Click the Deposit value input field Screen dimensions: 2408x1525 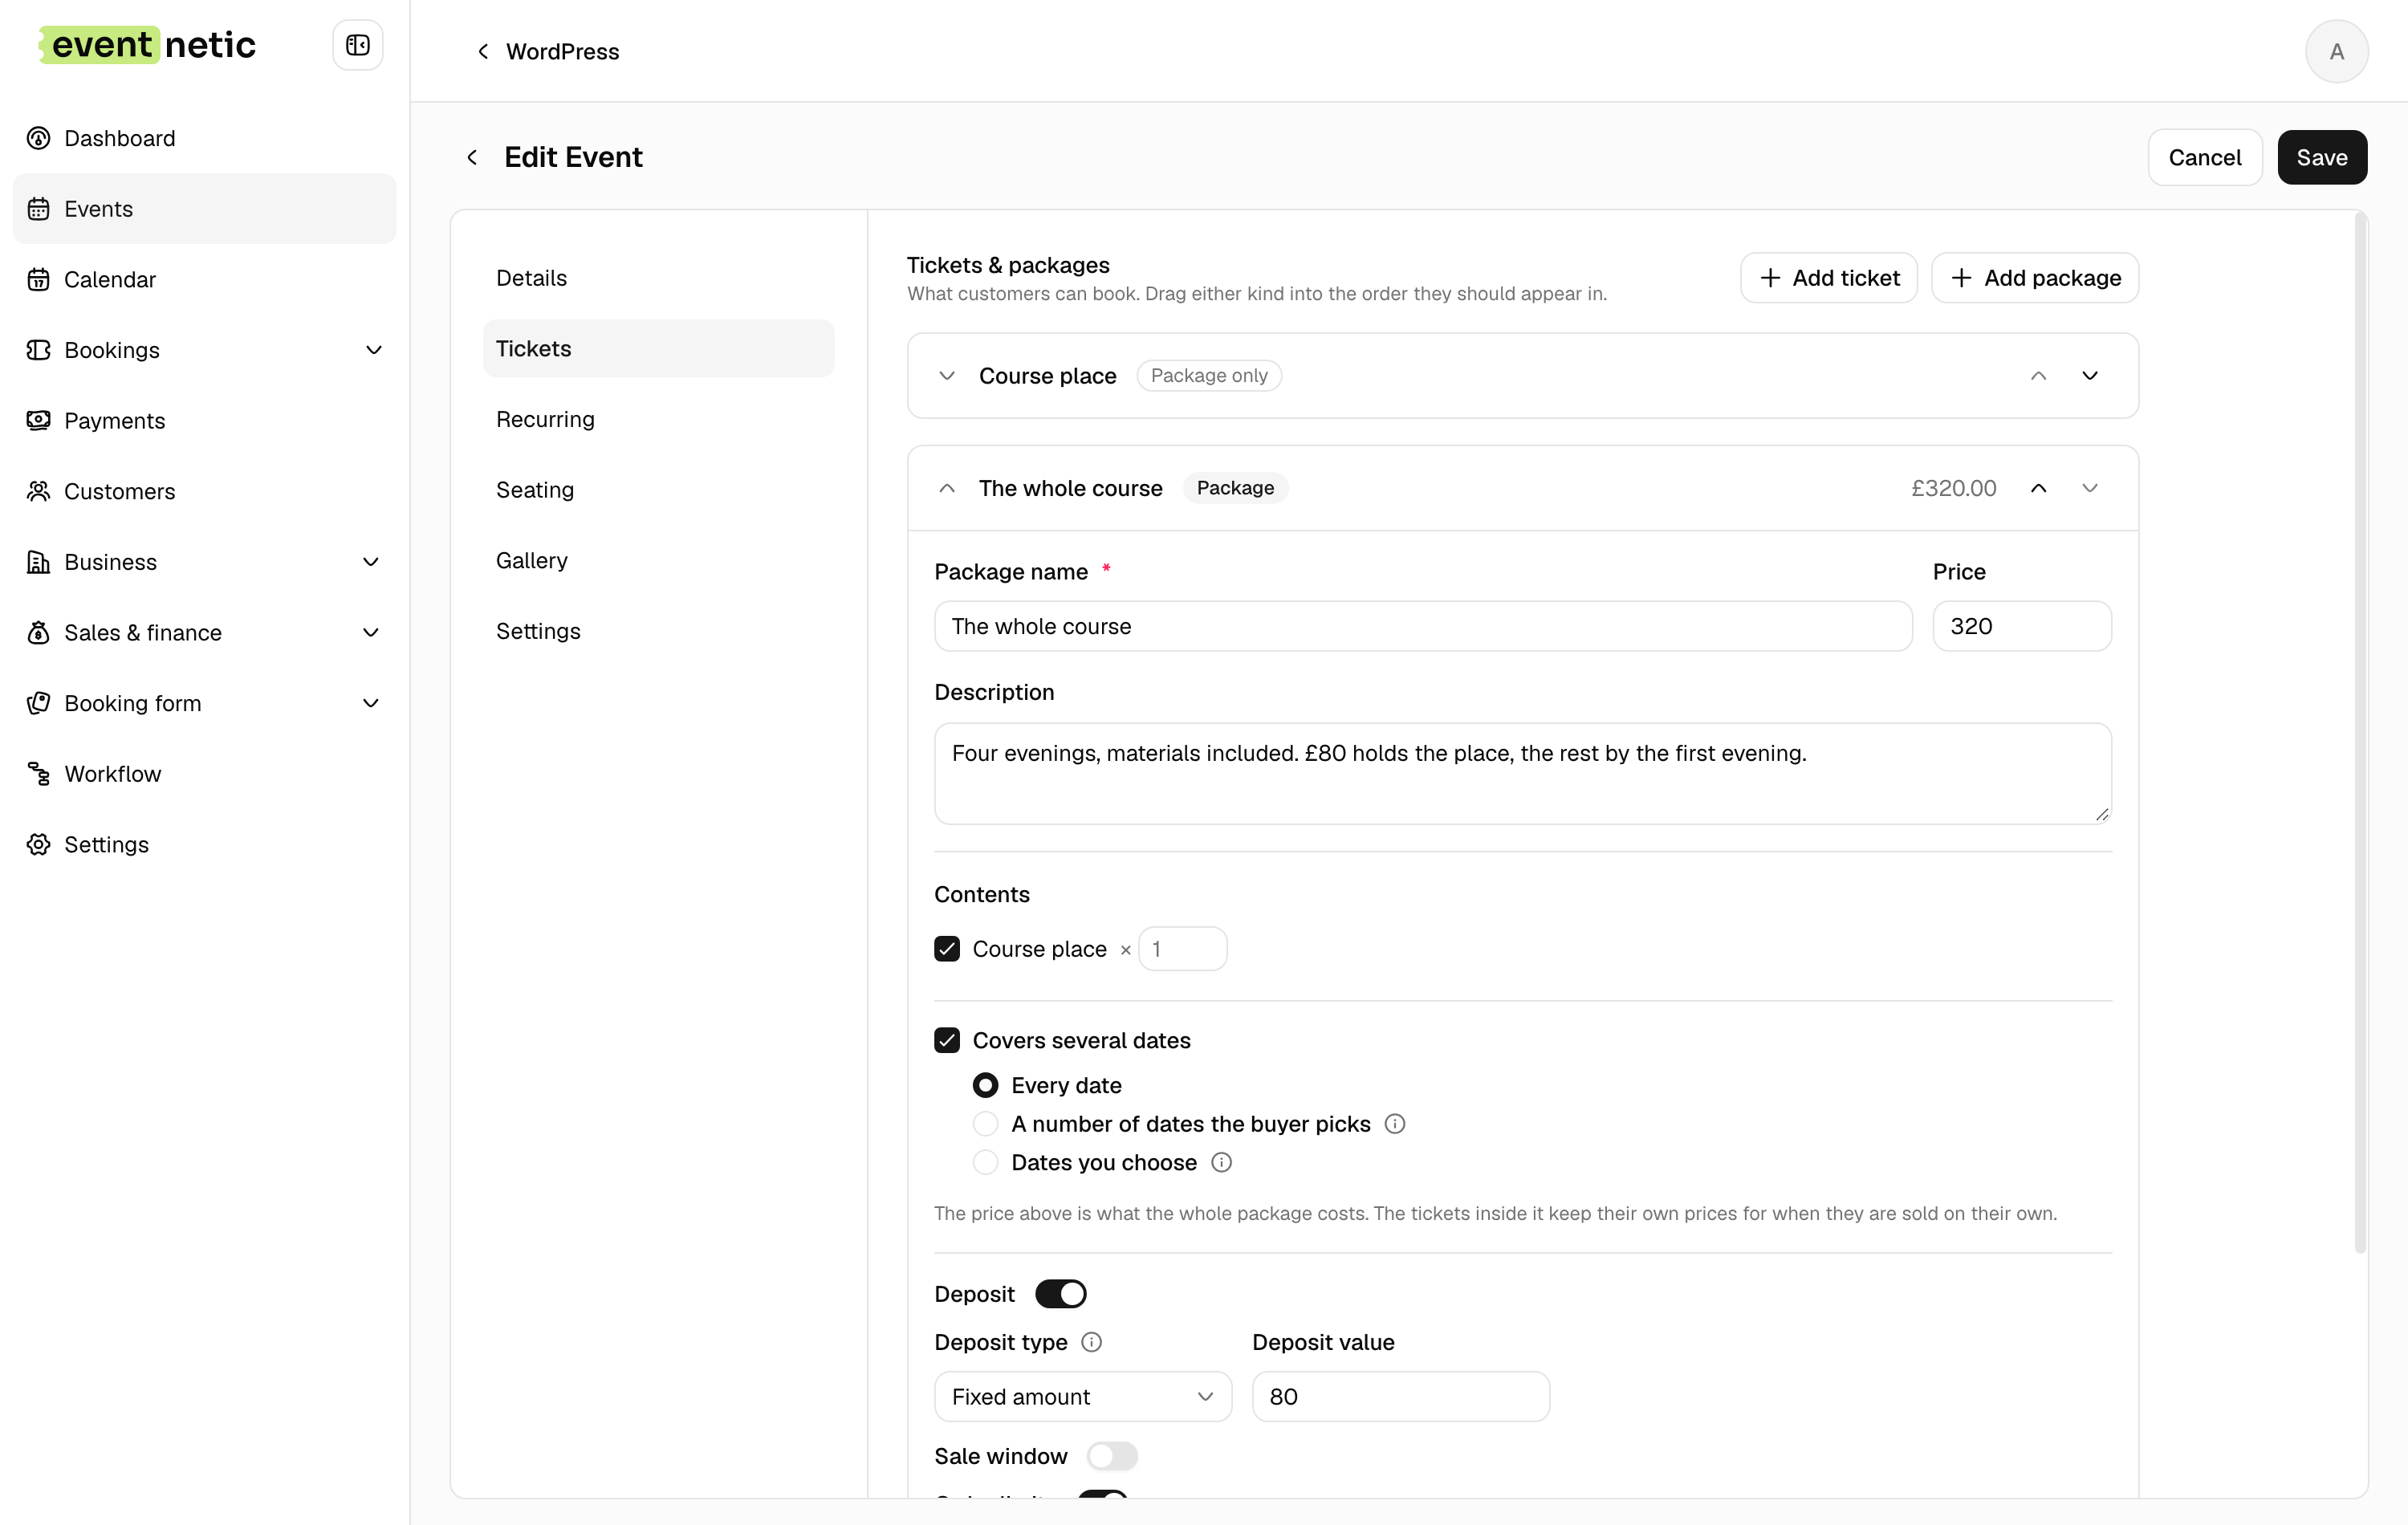pyautogui.click(x=1400, y=1396)
